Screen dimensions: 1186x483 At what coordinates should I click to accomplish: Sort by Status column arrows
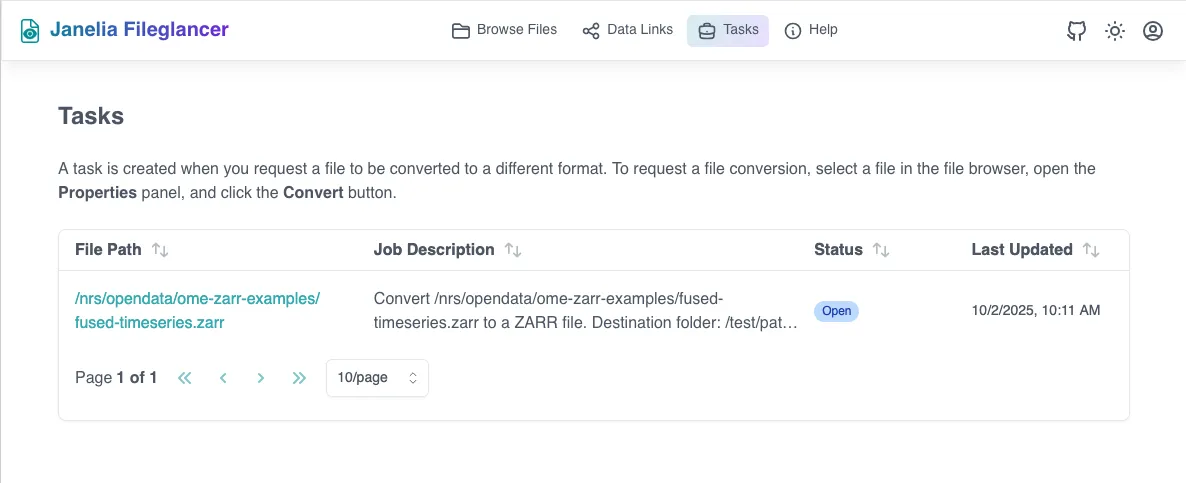click(x=881, y=250)
